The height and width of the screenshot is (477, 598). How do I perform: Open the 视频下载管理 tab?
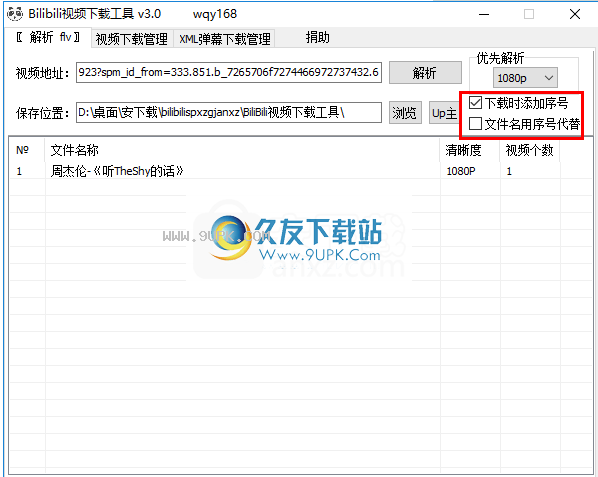click(132, 39)
